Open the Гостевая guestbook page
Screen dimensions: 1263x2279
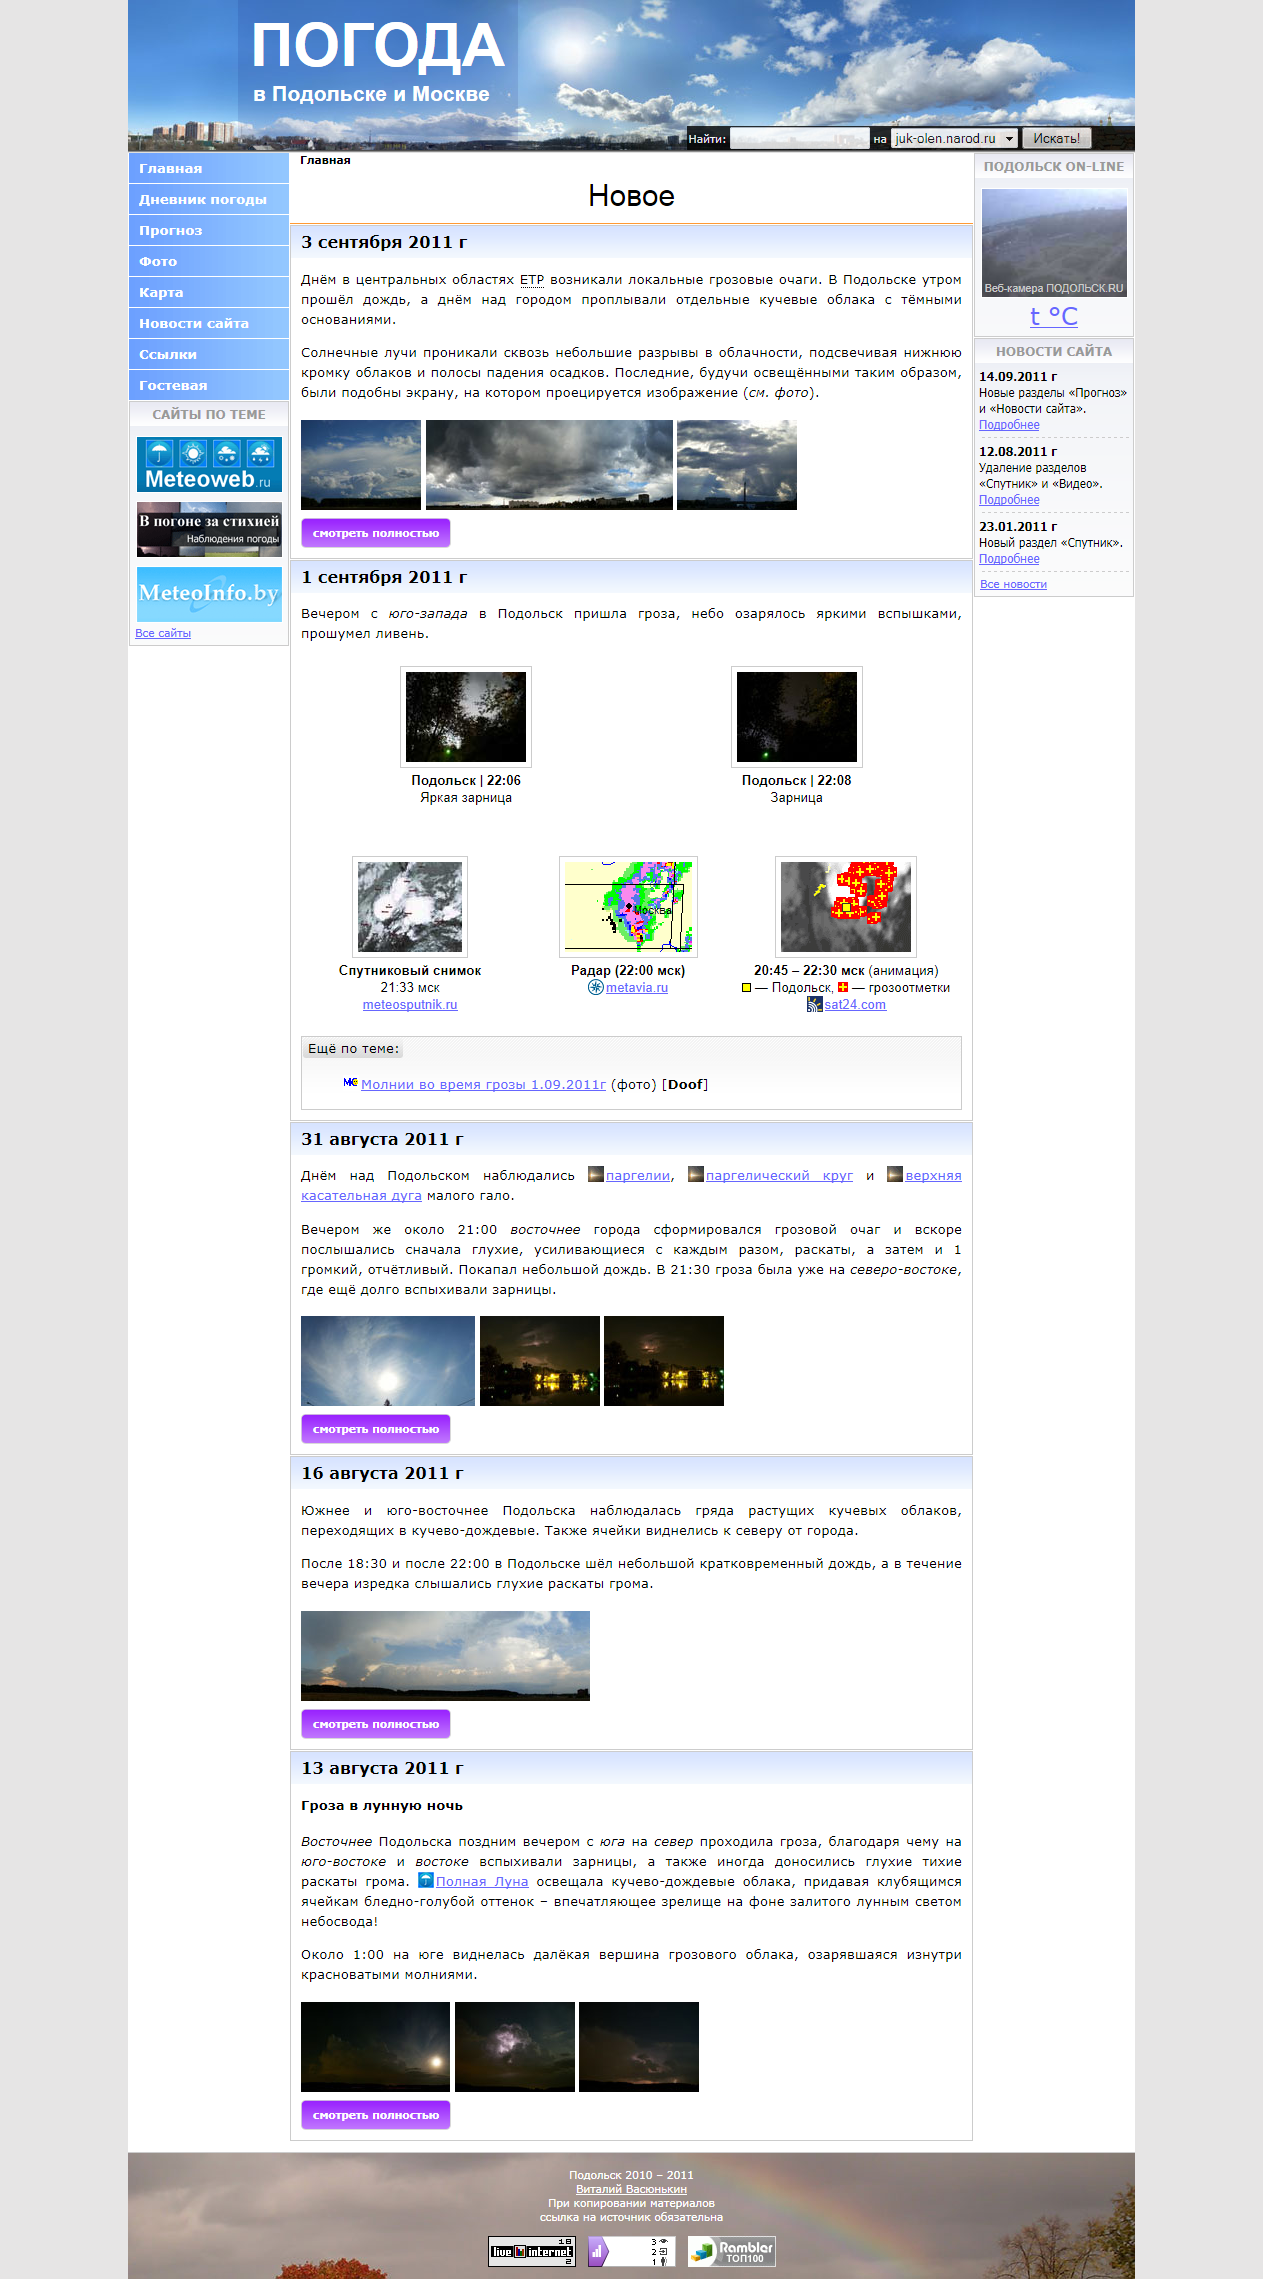tap(208, 385)
